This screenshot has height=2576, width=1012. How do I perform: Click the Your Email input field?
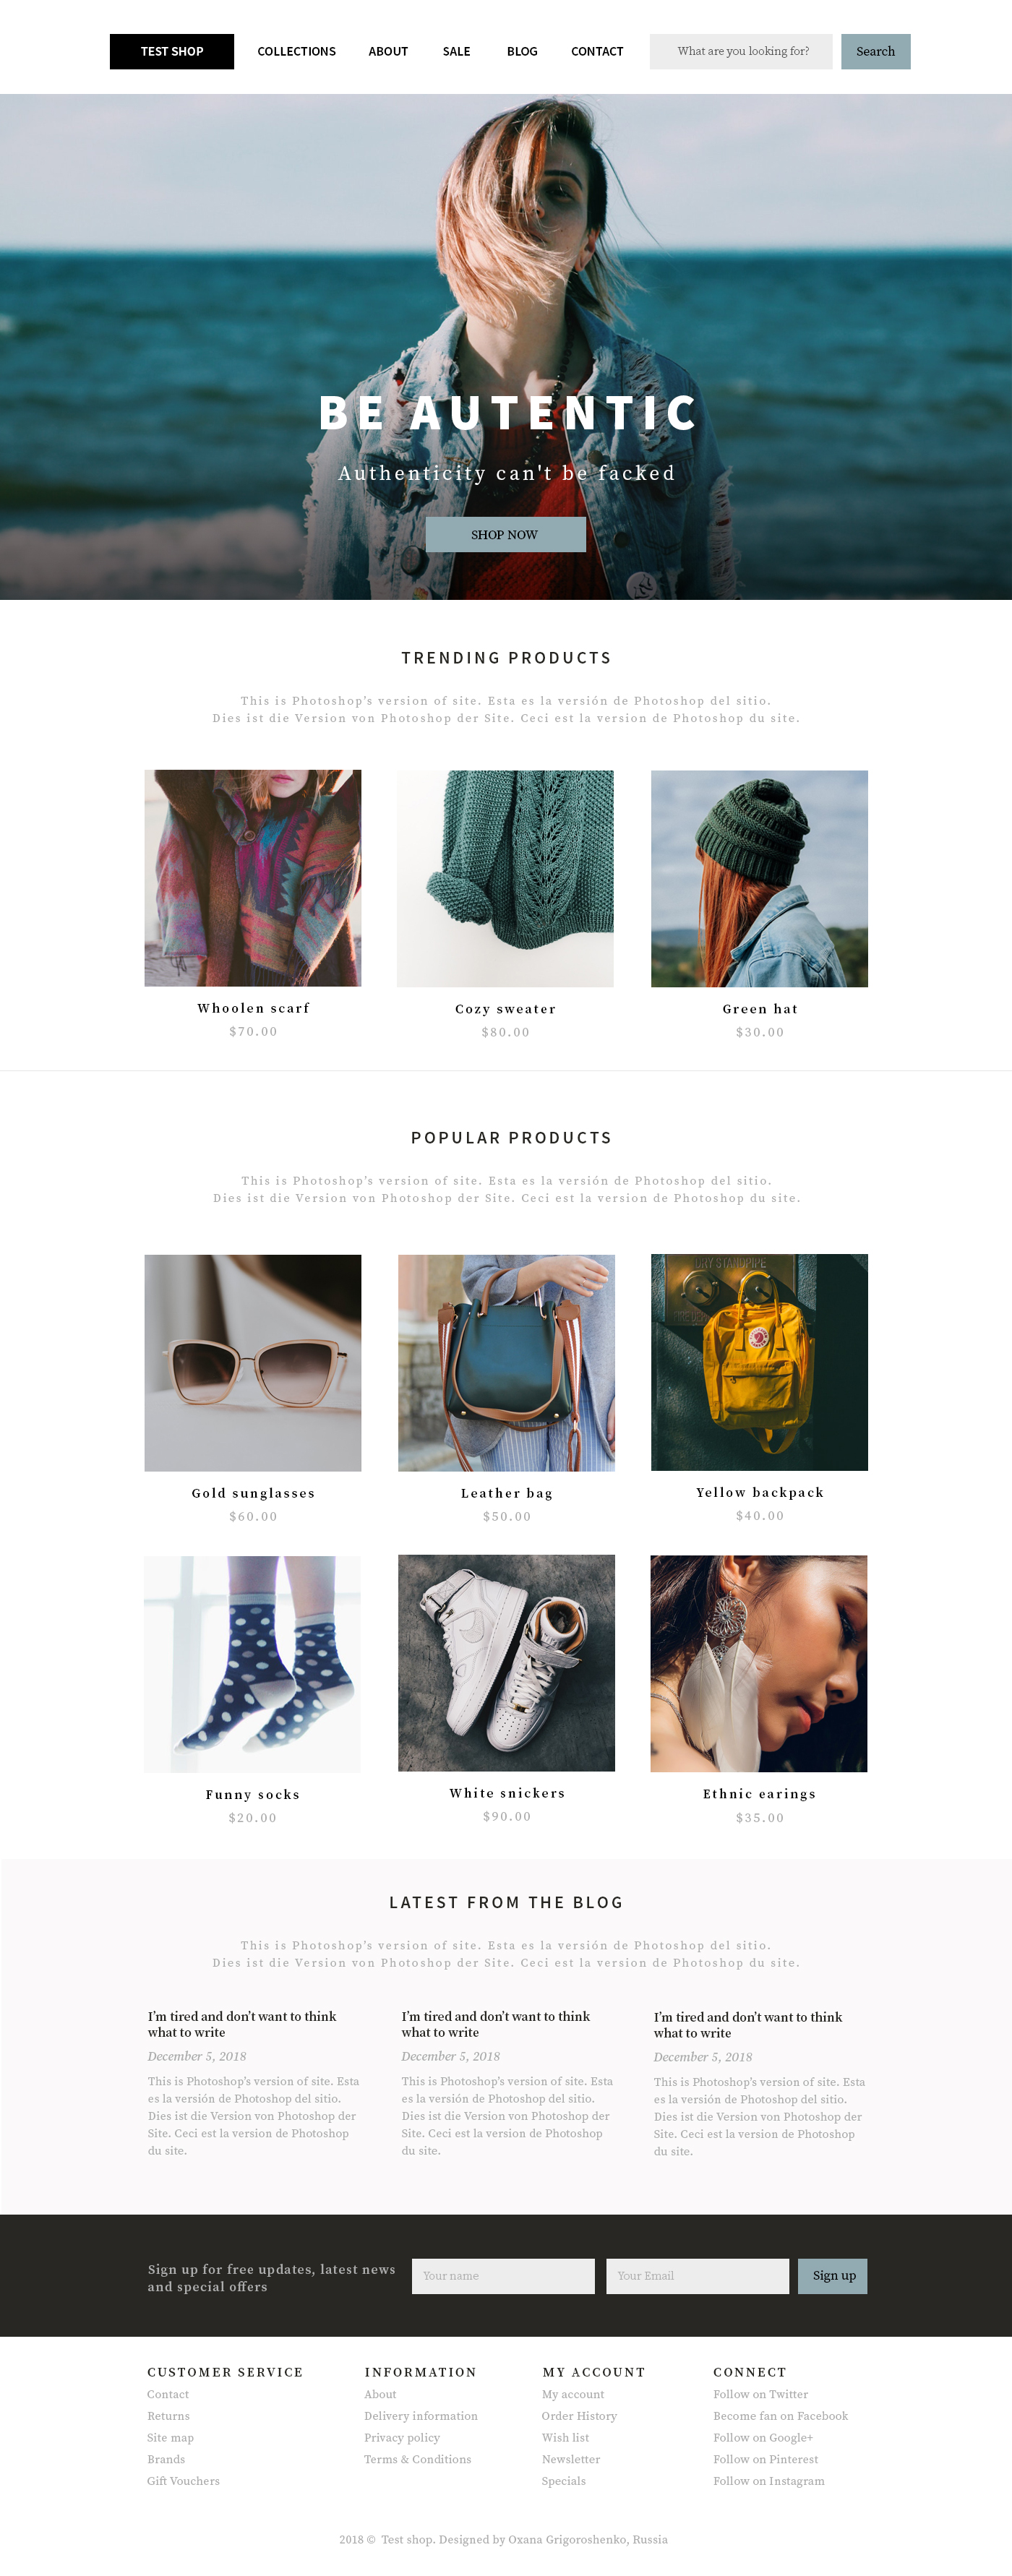coord(698,2276)
